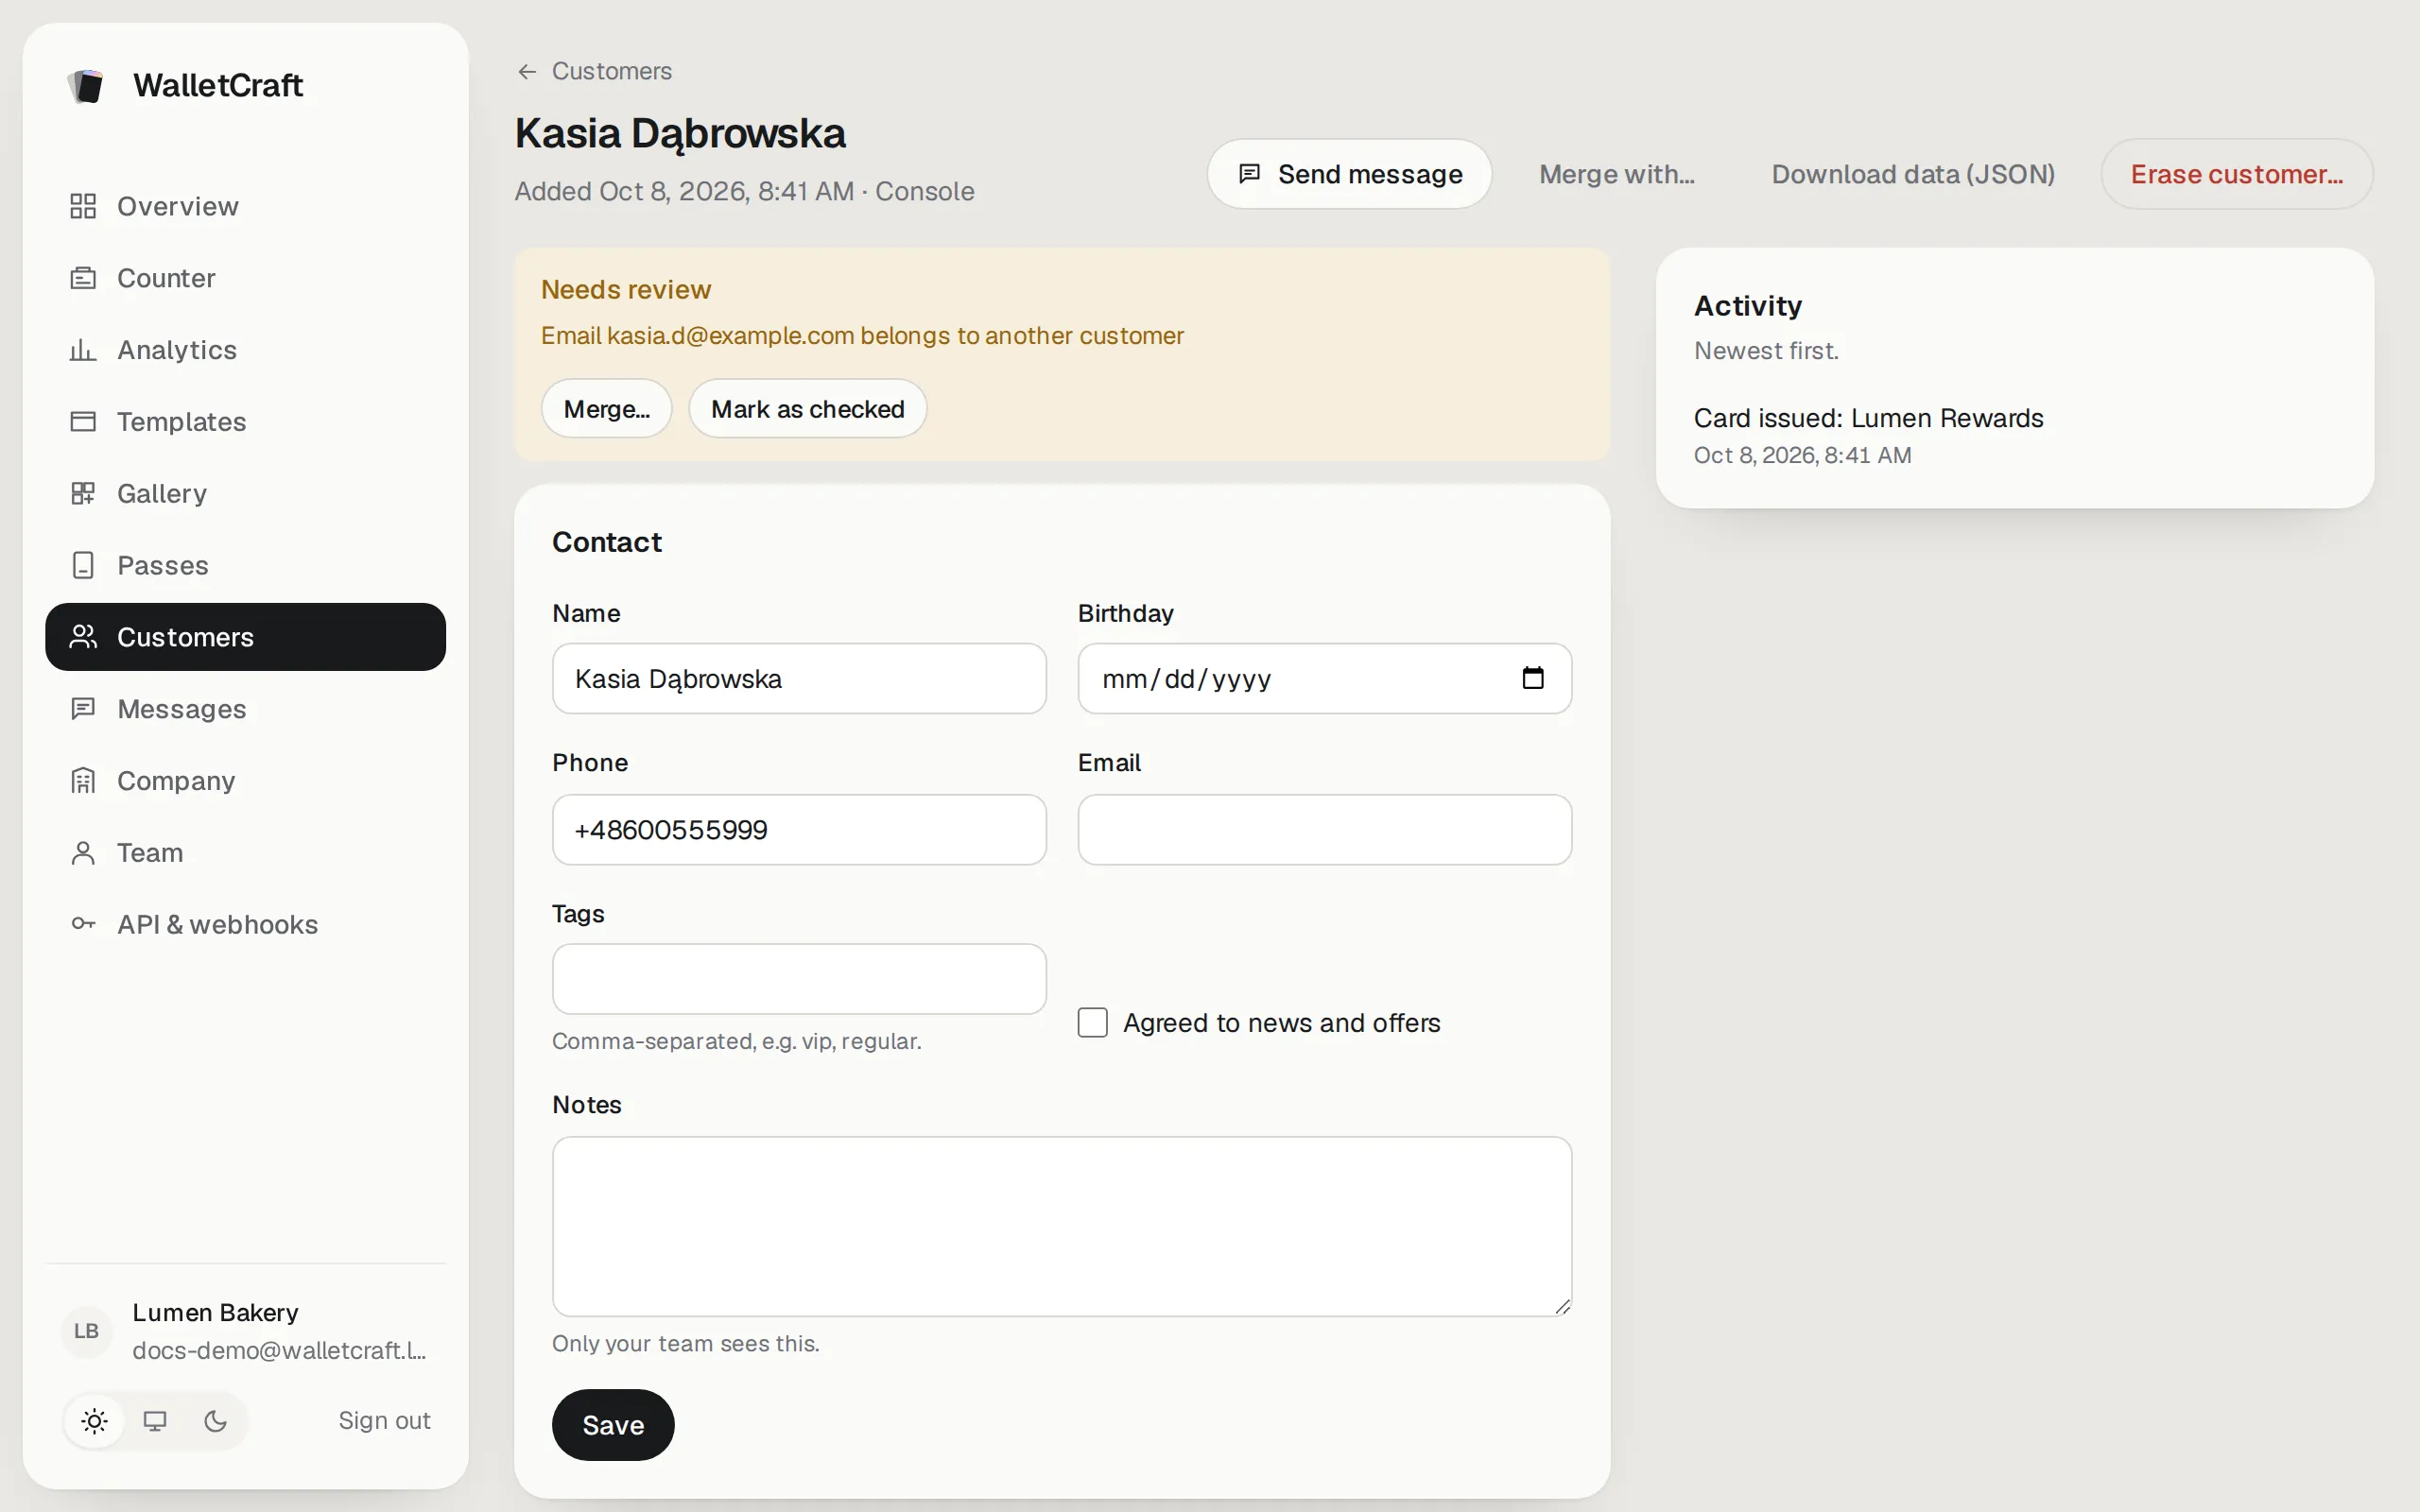Open Overview via its grid icon

(x=83, y=206)
